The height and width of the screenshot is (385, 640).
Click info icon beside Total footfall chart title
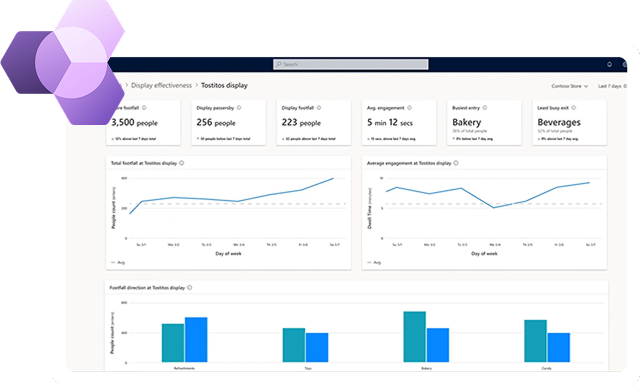[x=182, y=163]
